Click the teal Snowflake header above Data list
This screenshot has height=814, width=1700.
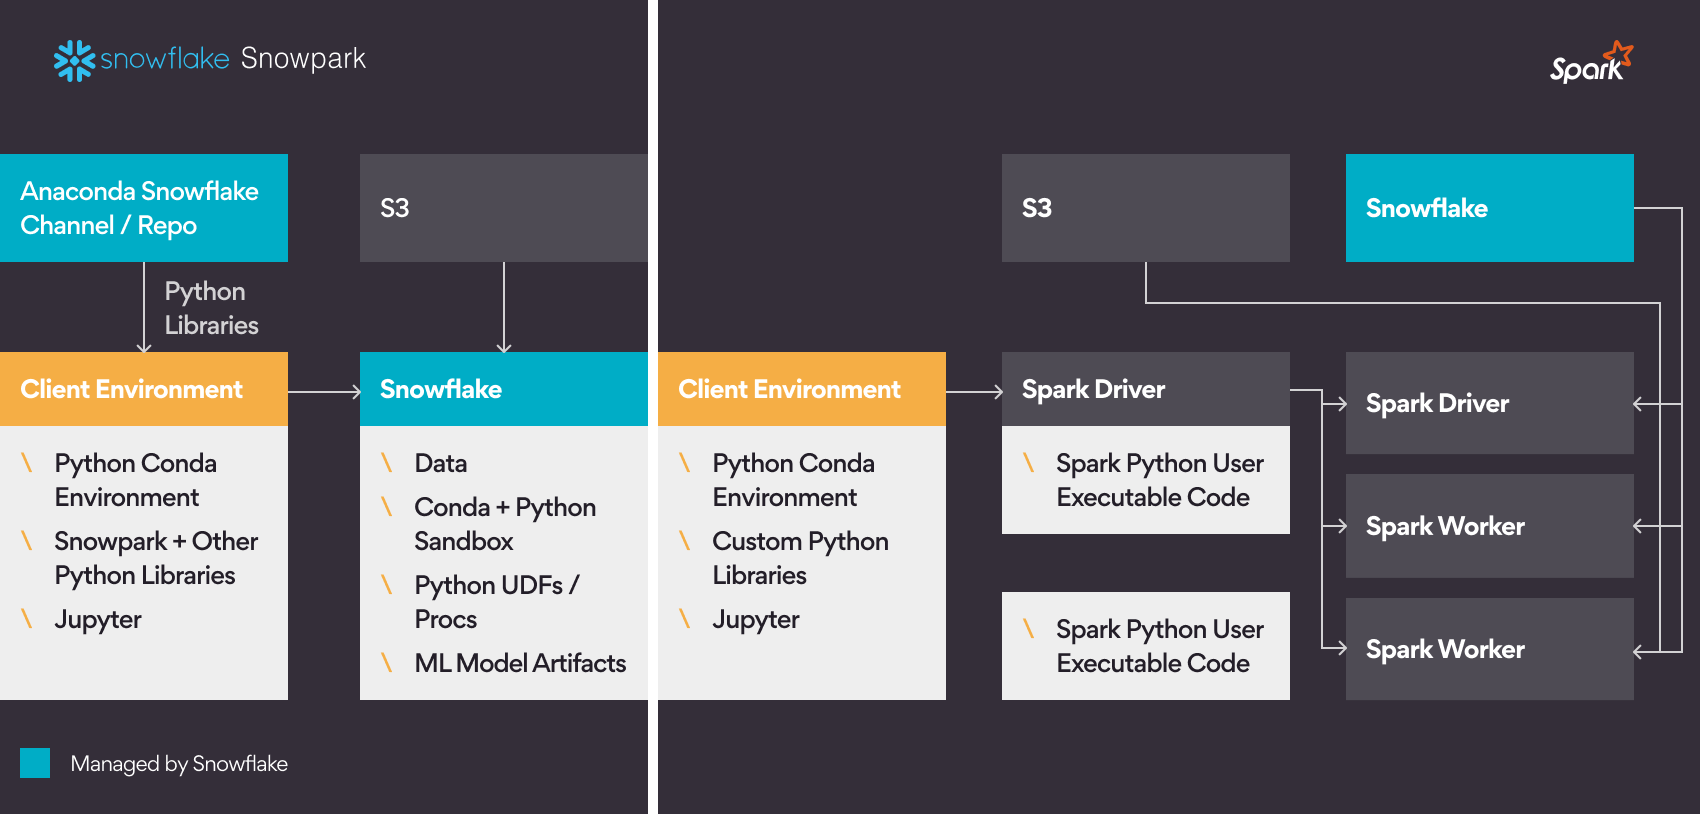click(503, 389)
